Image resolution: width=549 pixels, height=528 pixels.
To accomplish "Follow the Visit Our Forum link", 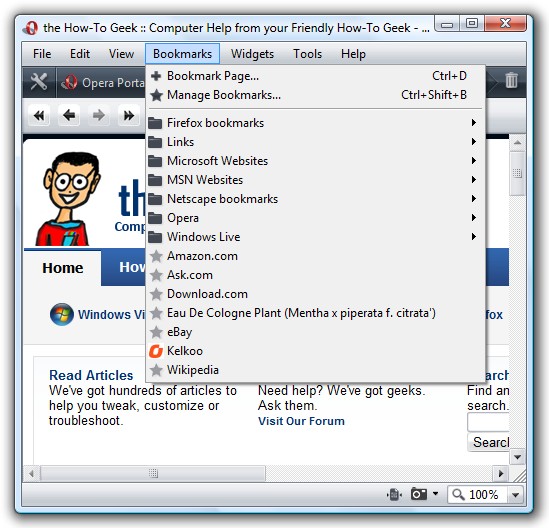I will [301, 421].
